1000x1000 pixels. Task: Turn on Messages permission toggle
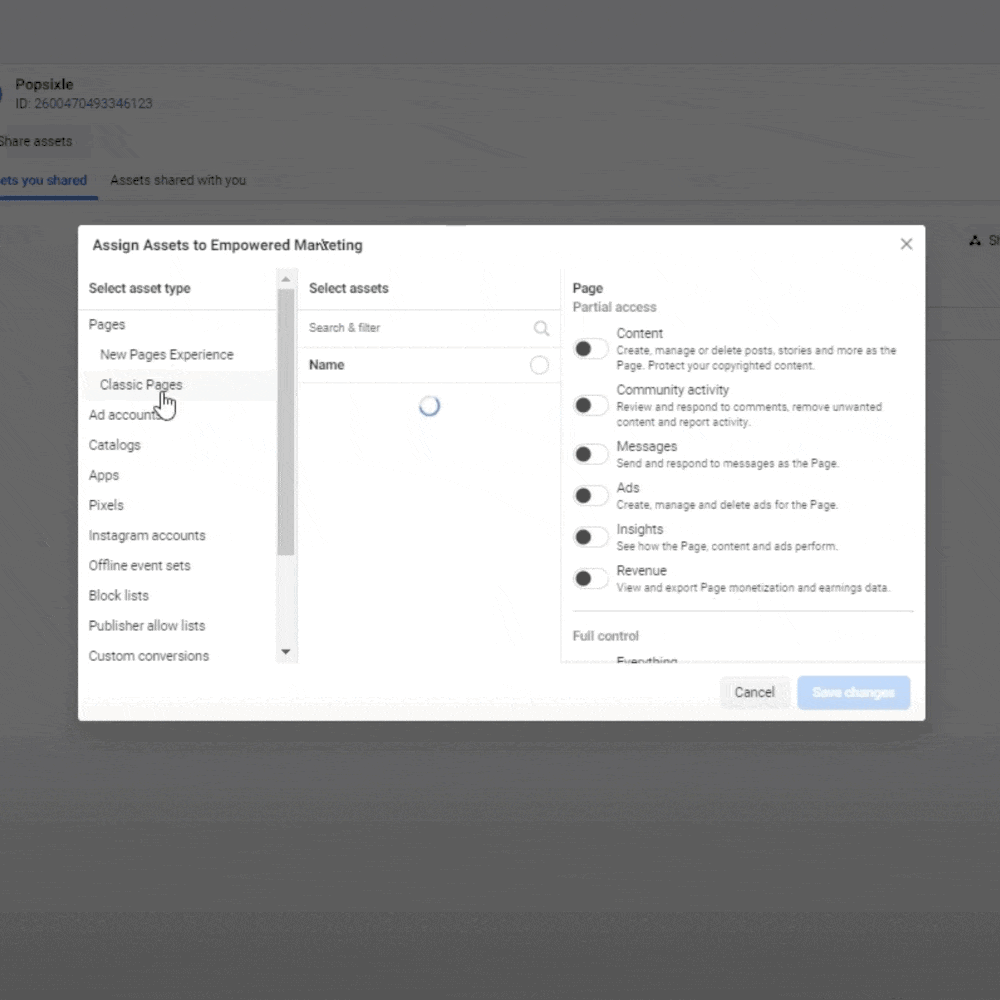[x=590, y=454]
